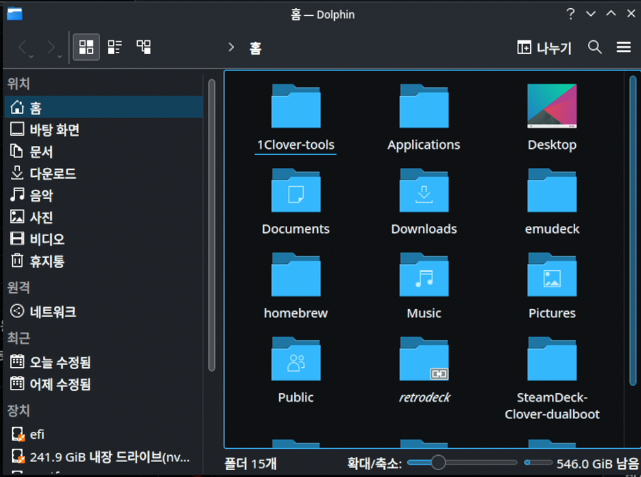Select the SteamDeck-Clover-dualboot folder icon
641x477 pixels.
[x=552, y=359]
